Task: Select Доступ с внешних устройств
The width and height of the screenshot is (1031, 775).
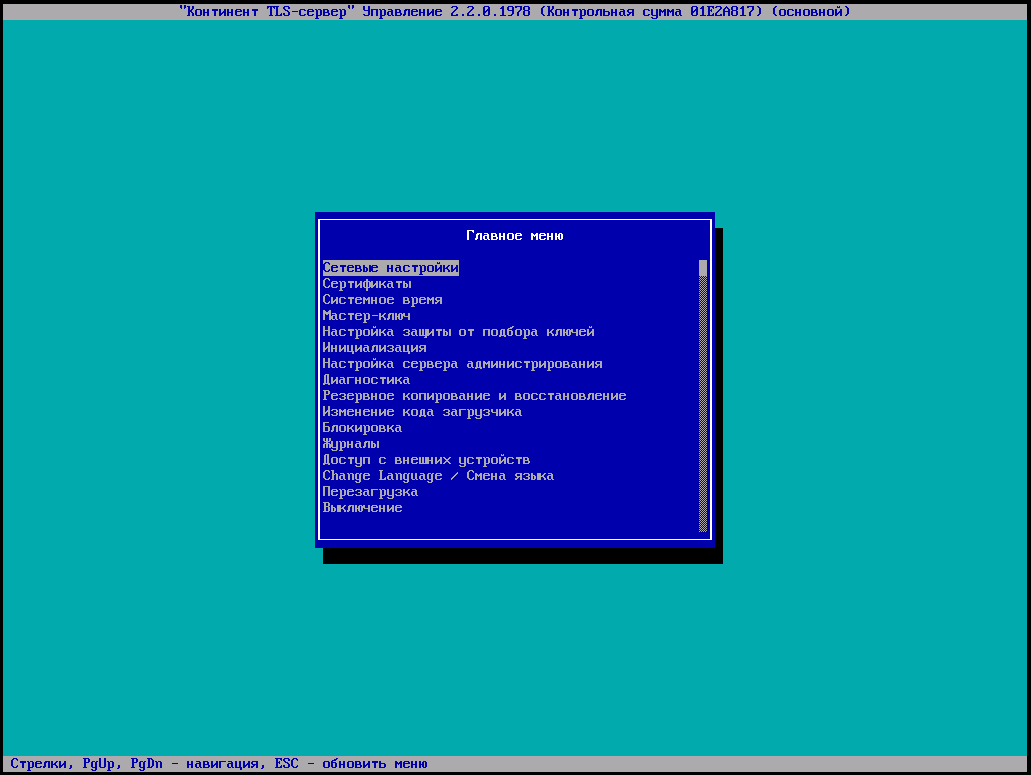Action: [426, 460]
